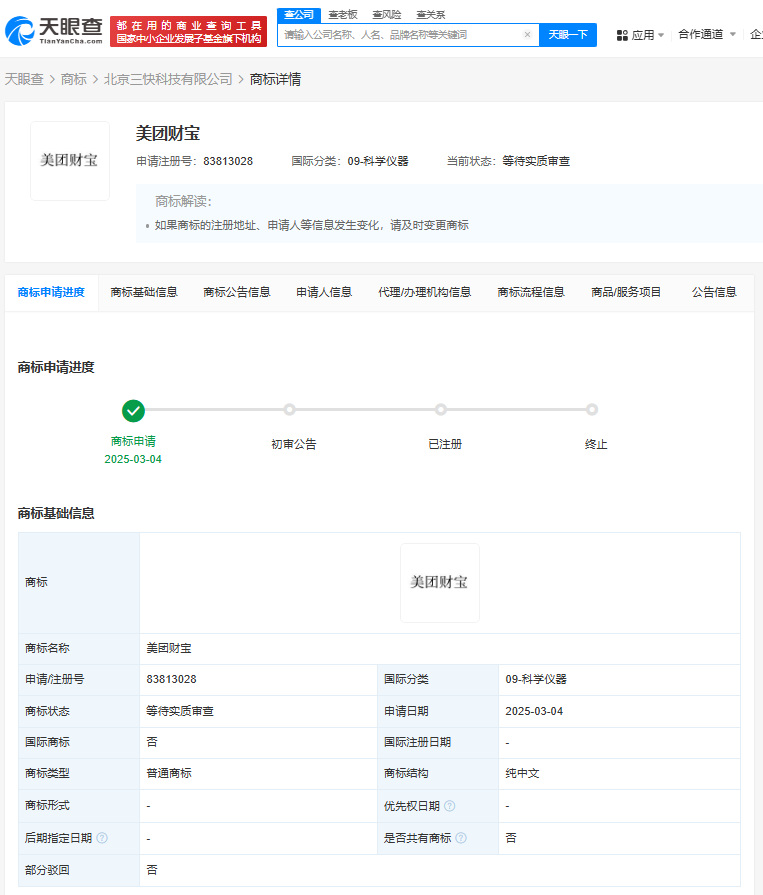Viewport: 763px width, 895px height.
Task: Click the 初审公告 progress step marker
Action: coord(289,410)
